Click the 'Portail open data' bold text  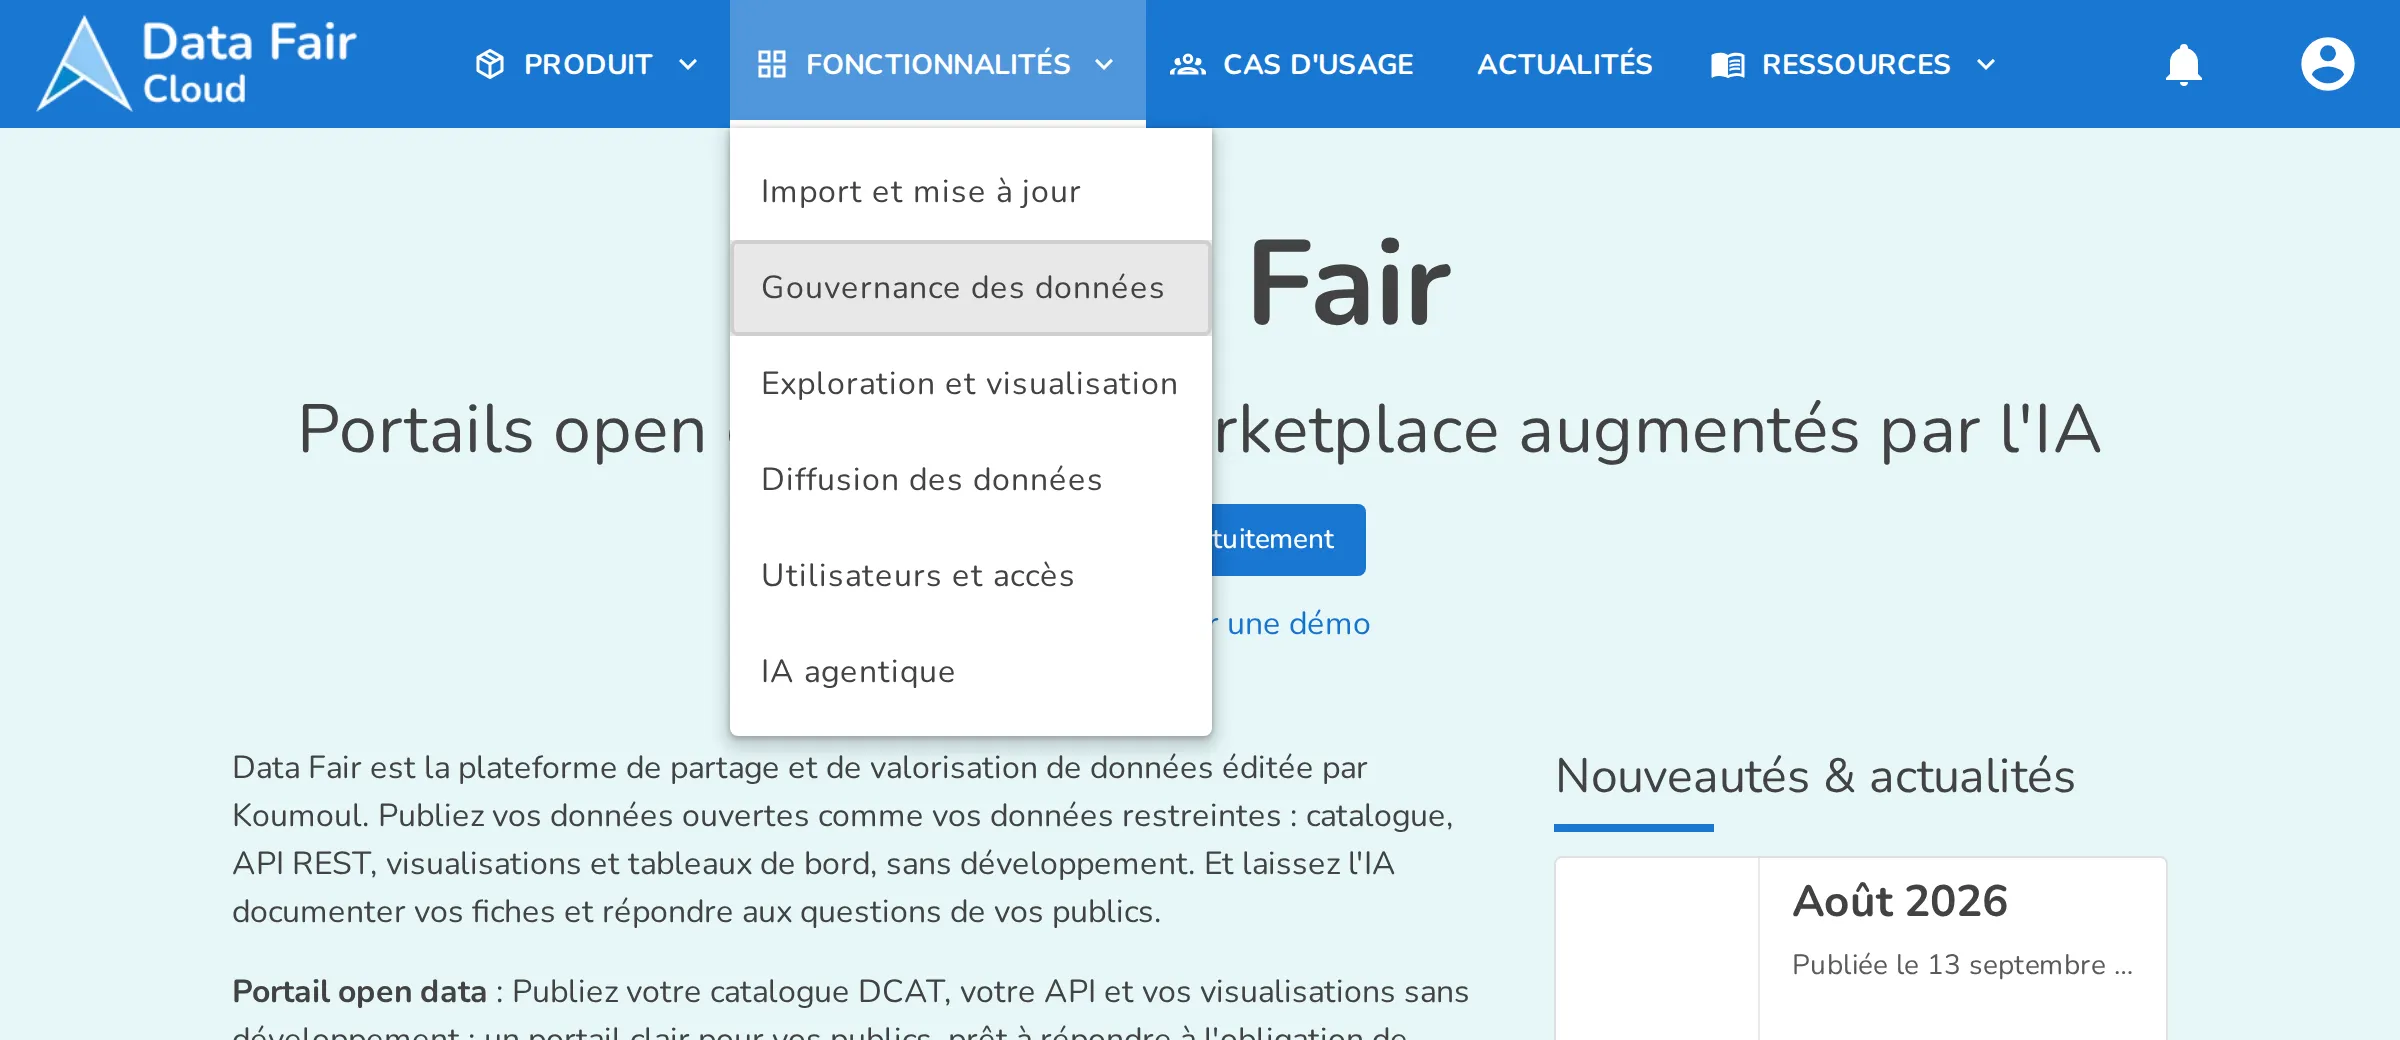coord(359,992)
